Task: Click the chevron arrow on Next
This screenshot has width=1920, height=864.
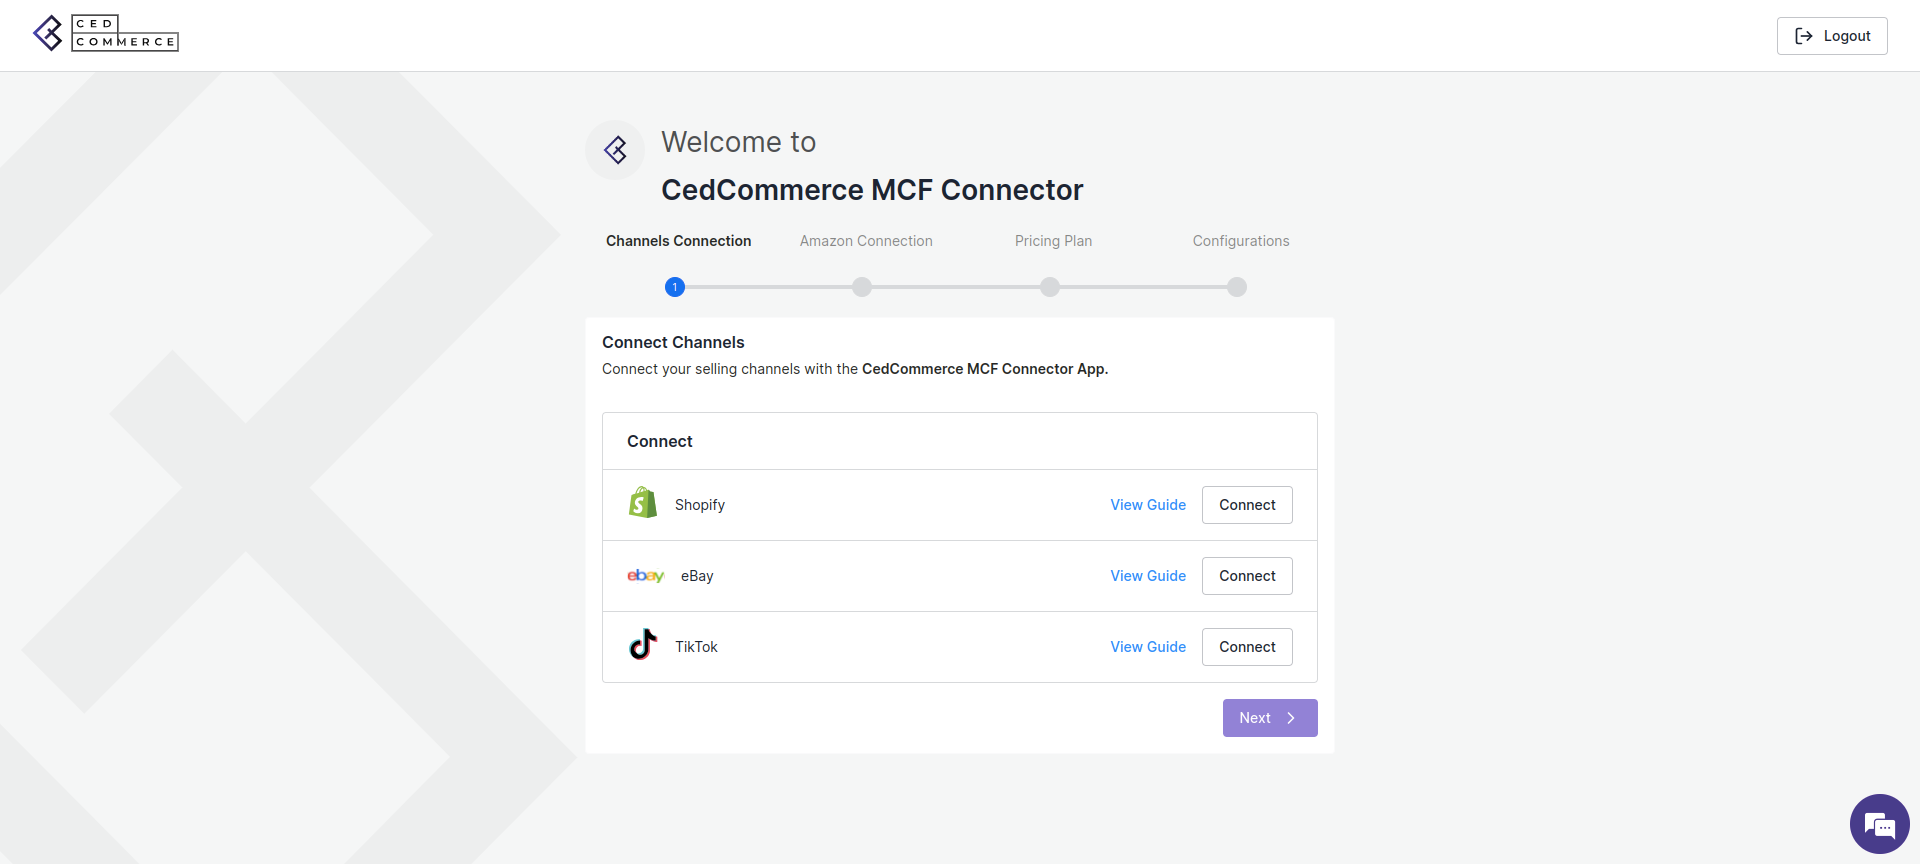Action: [x=1291, y=718]
